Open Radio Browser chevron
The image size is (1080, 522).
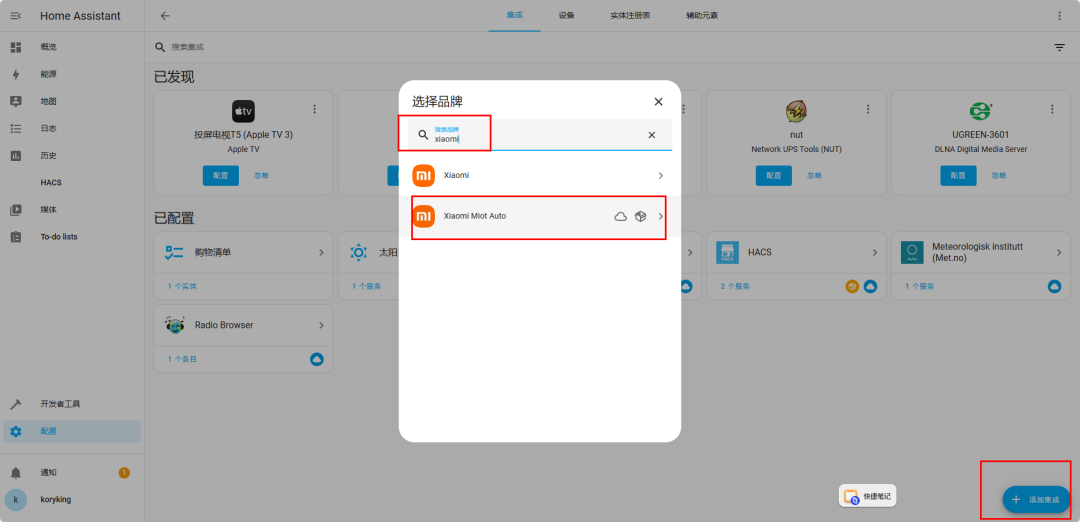[x=321, y=325]
